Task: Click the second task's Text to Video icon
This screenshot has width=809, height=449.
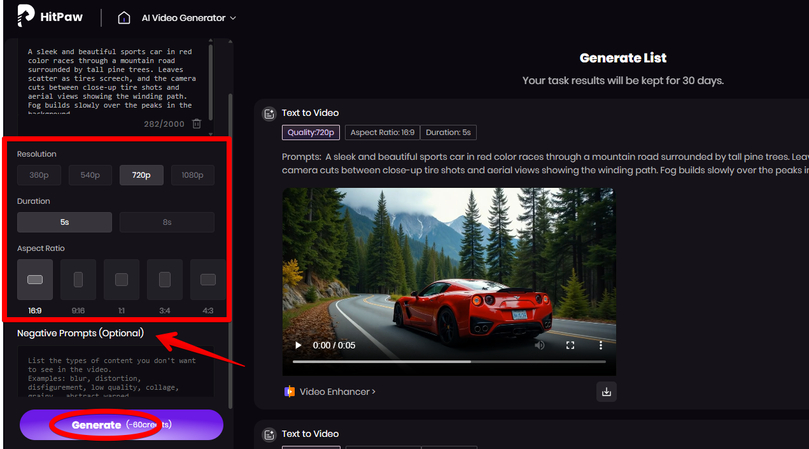Action: click(x=269, y=435)
